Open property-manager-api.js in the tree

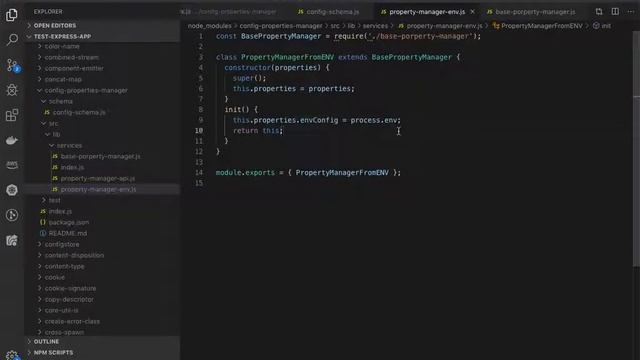pyautogui.click(x=102, y=178)
